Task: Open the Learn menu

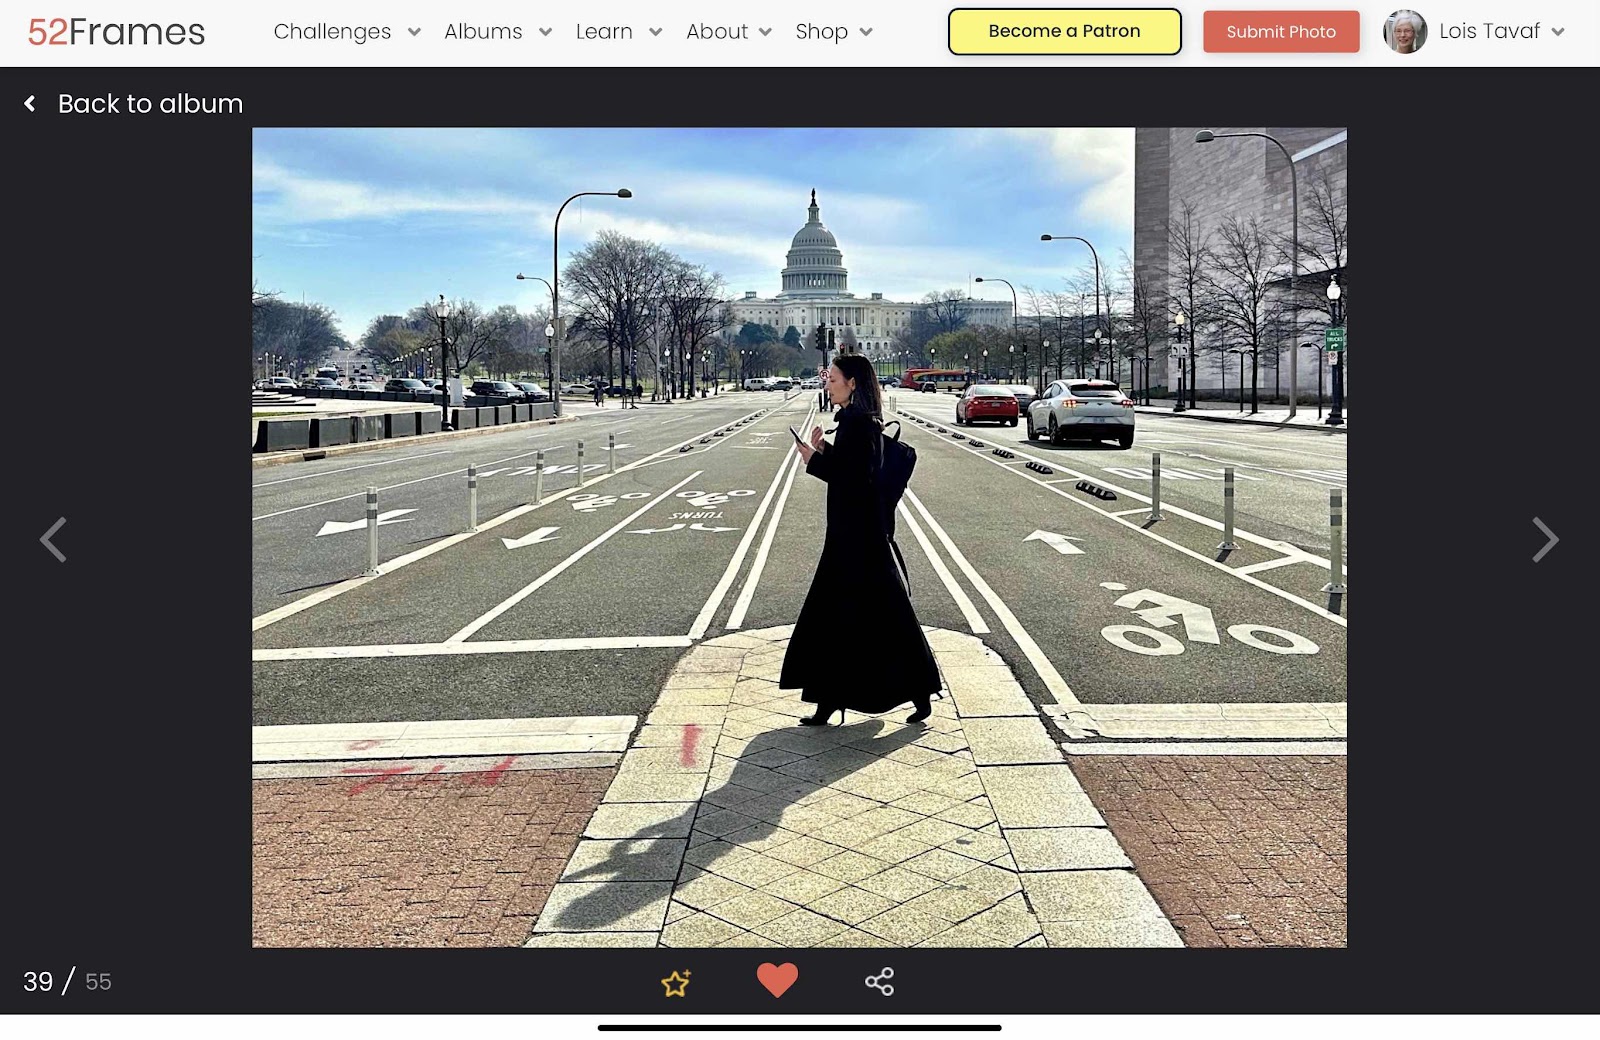Action: point(604,31)
